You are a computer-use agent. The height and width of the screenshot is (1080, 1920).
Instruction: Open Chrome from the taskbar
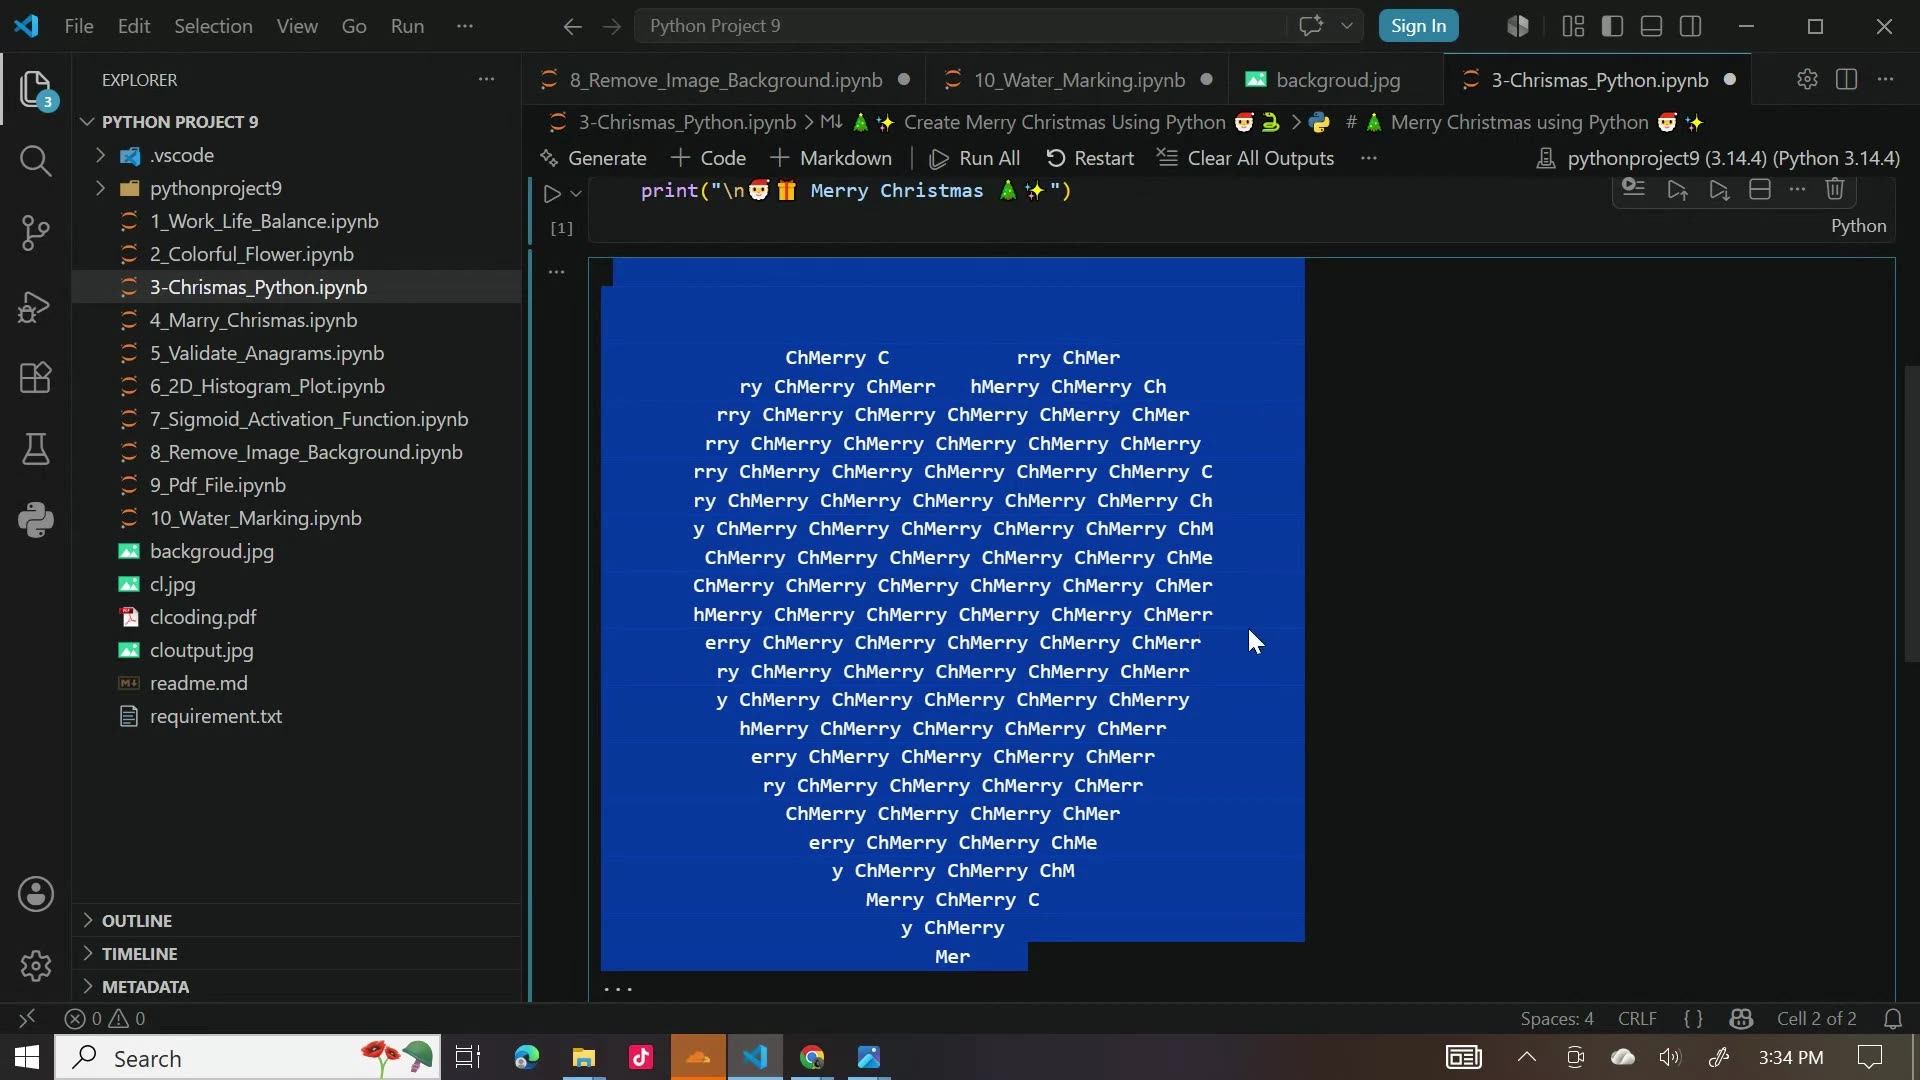click(x=812, y=1057)
